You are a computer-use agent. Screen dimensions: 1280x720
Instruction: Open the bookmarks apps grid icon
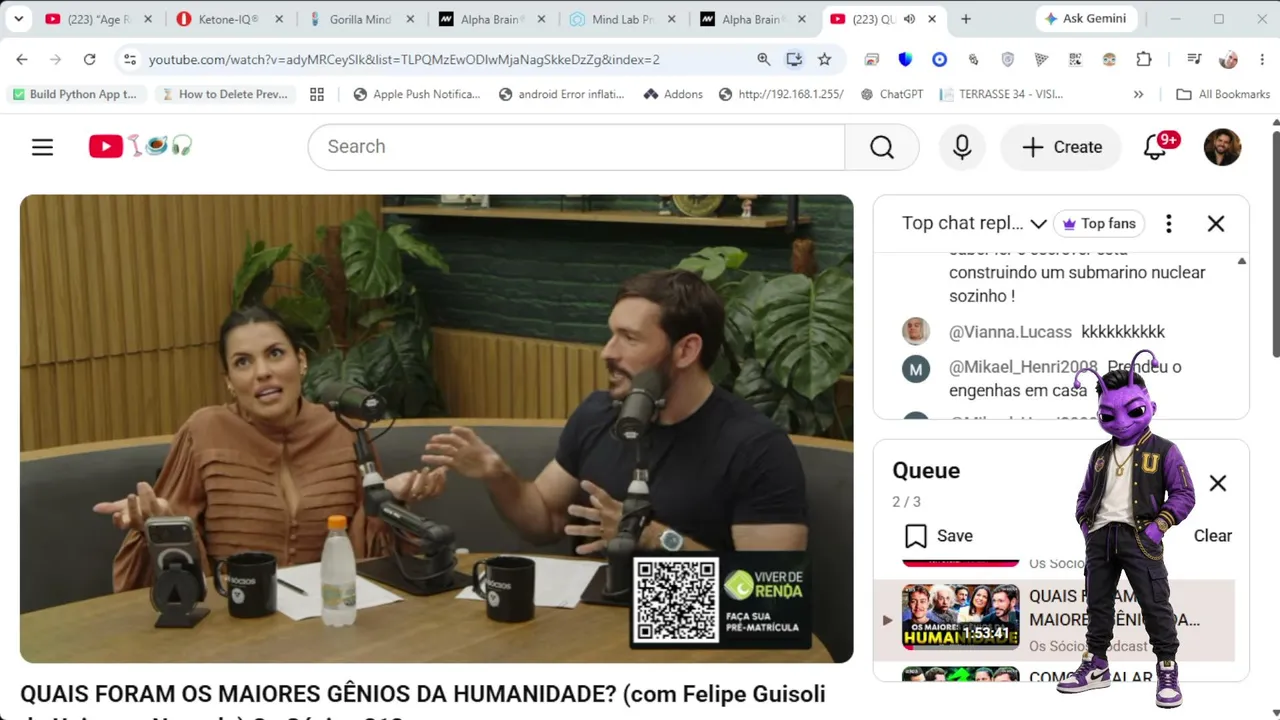pyautogui.click(x=317, y=94)
